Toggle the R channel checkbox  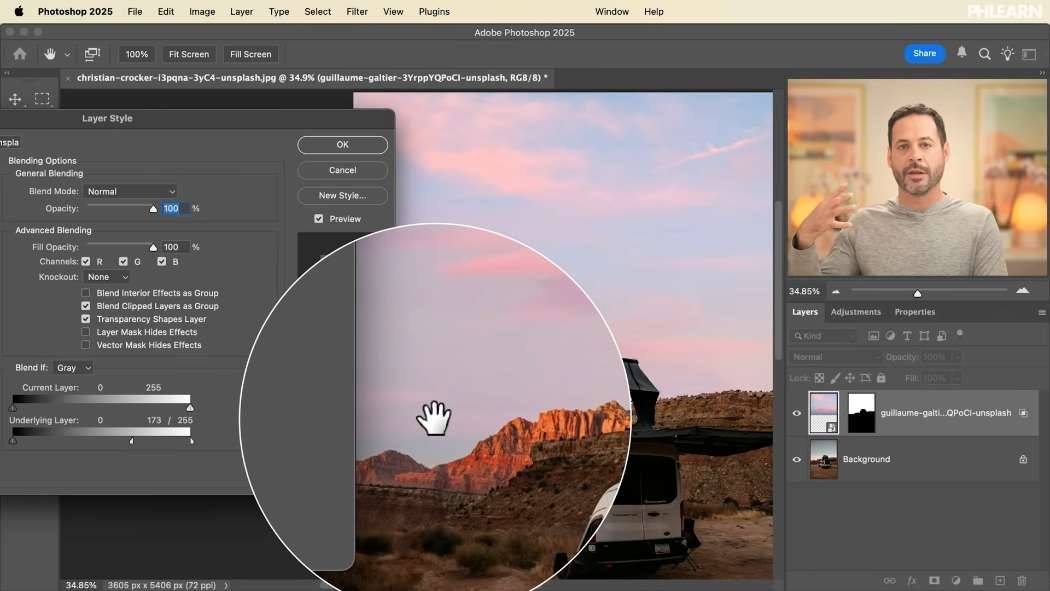pos(86,262)
